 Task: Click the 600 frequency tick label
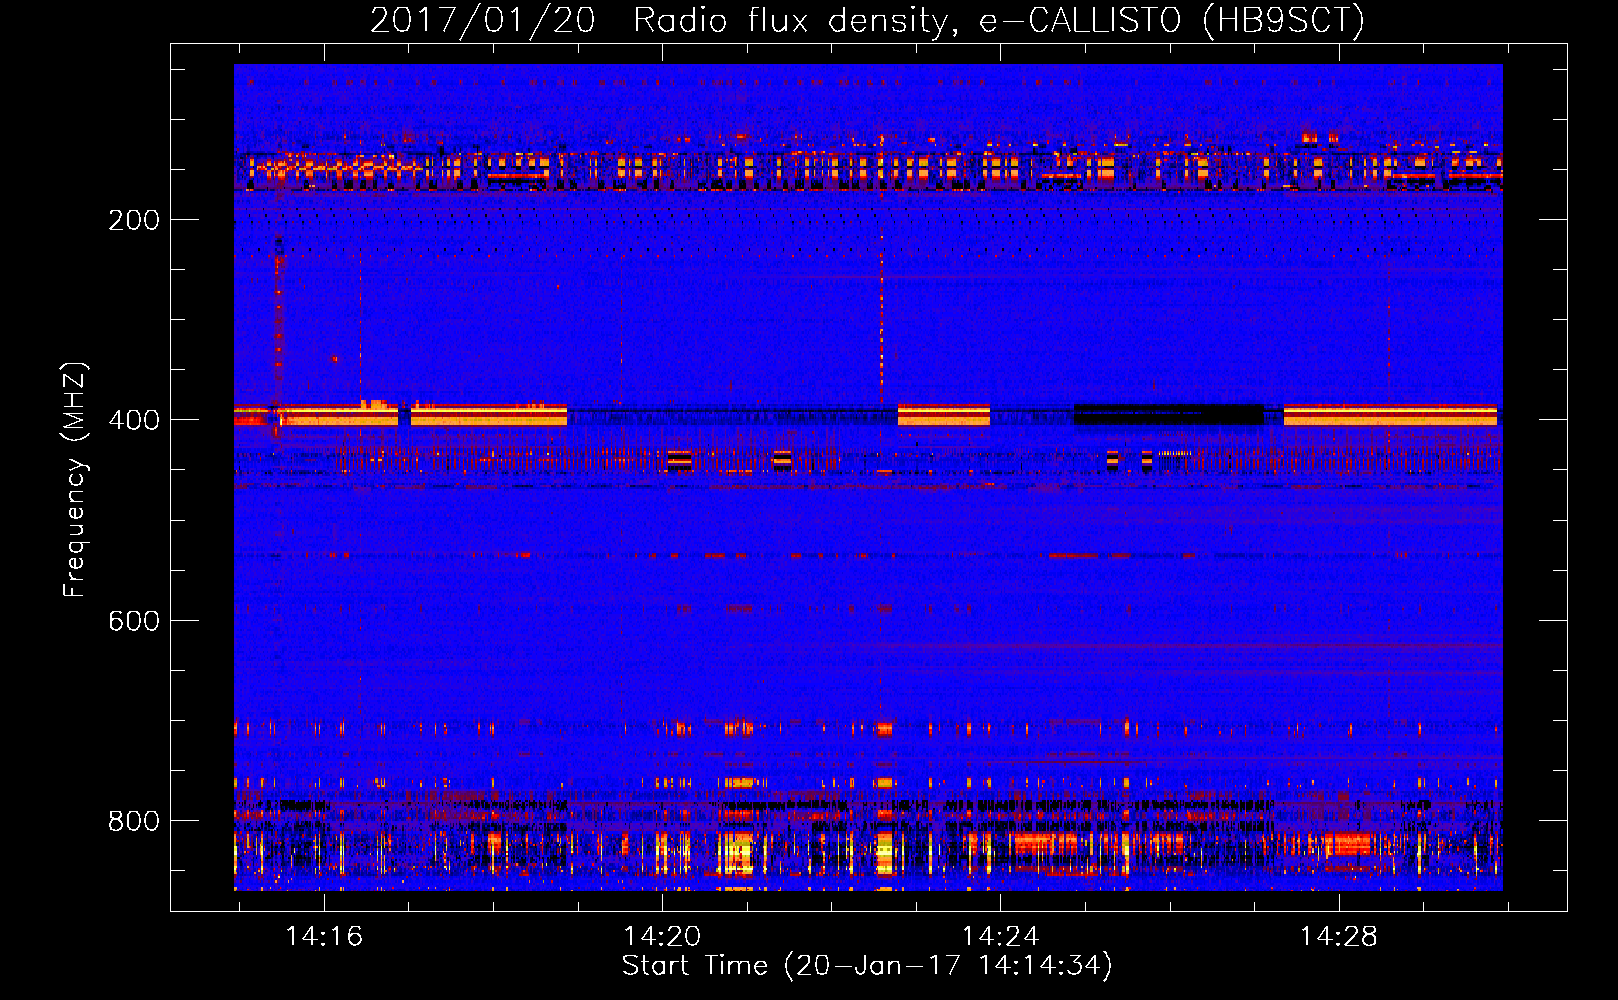point(134,621)
